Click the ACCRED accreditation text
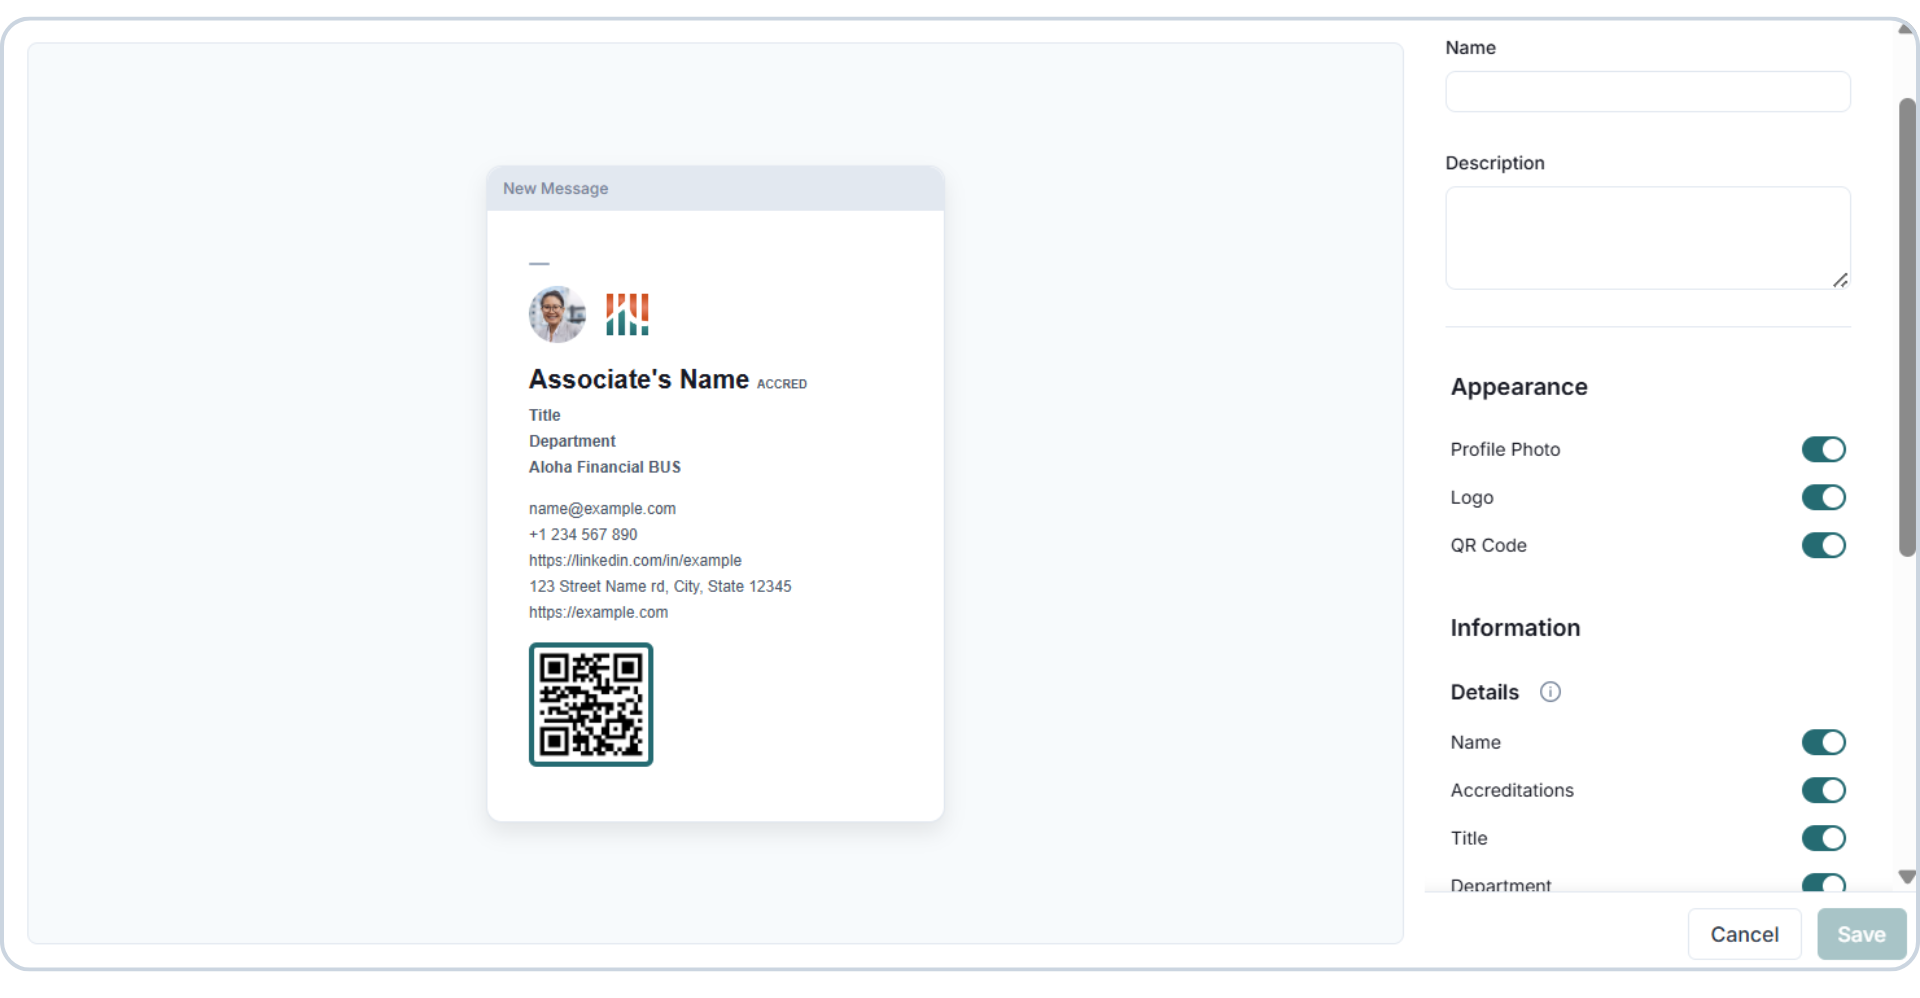Viewport: 1920px width, 998px height. click(x=782, y=384)
